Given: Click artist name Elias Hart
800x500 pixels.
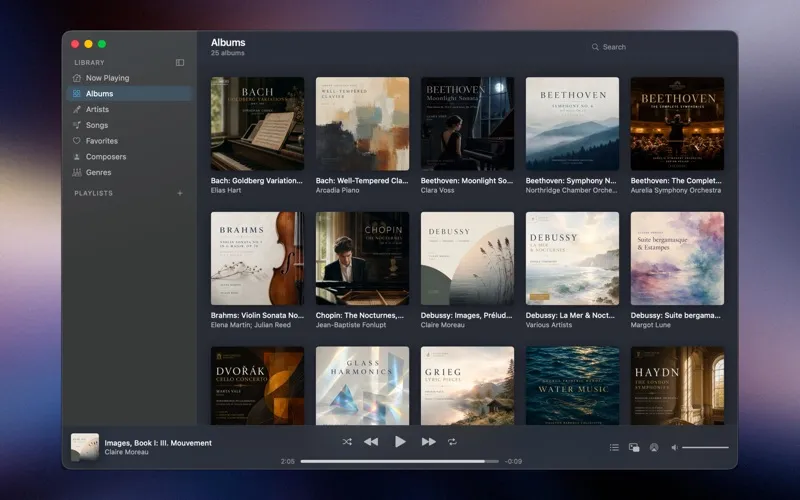Looking at the screenshot, I should 226,190.
